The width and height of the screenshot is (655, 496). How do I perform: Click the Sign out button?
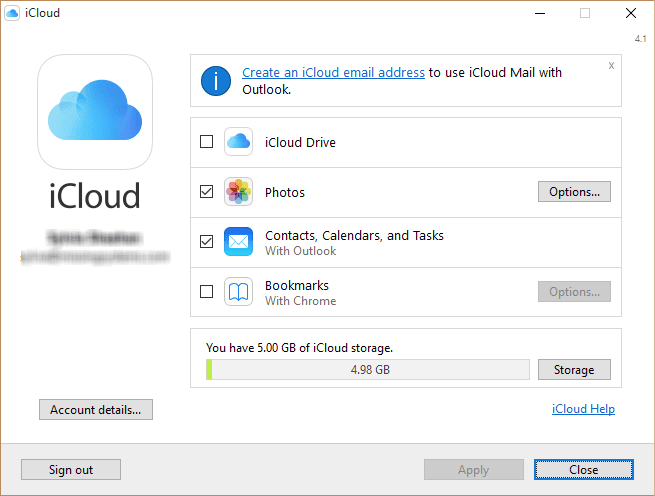click(x=71, y=470)
